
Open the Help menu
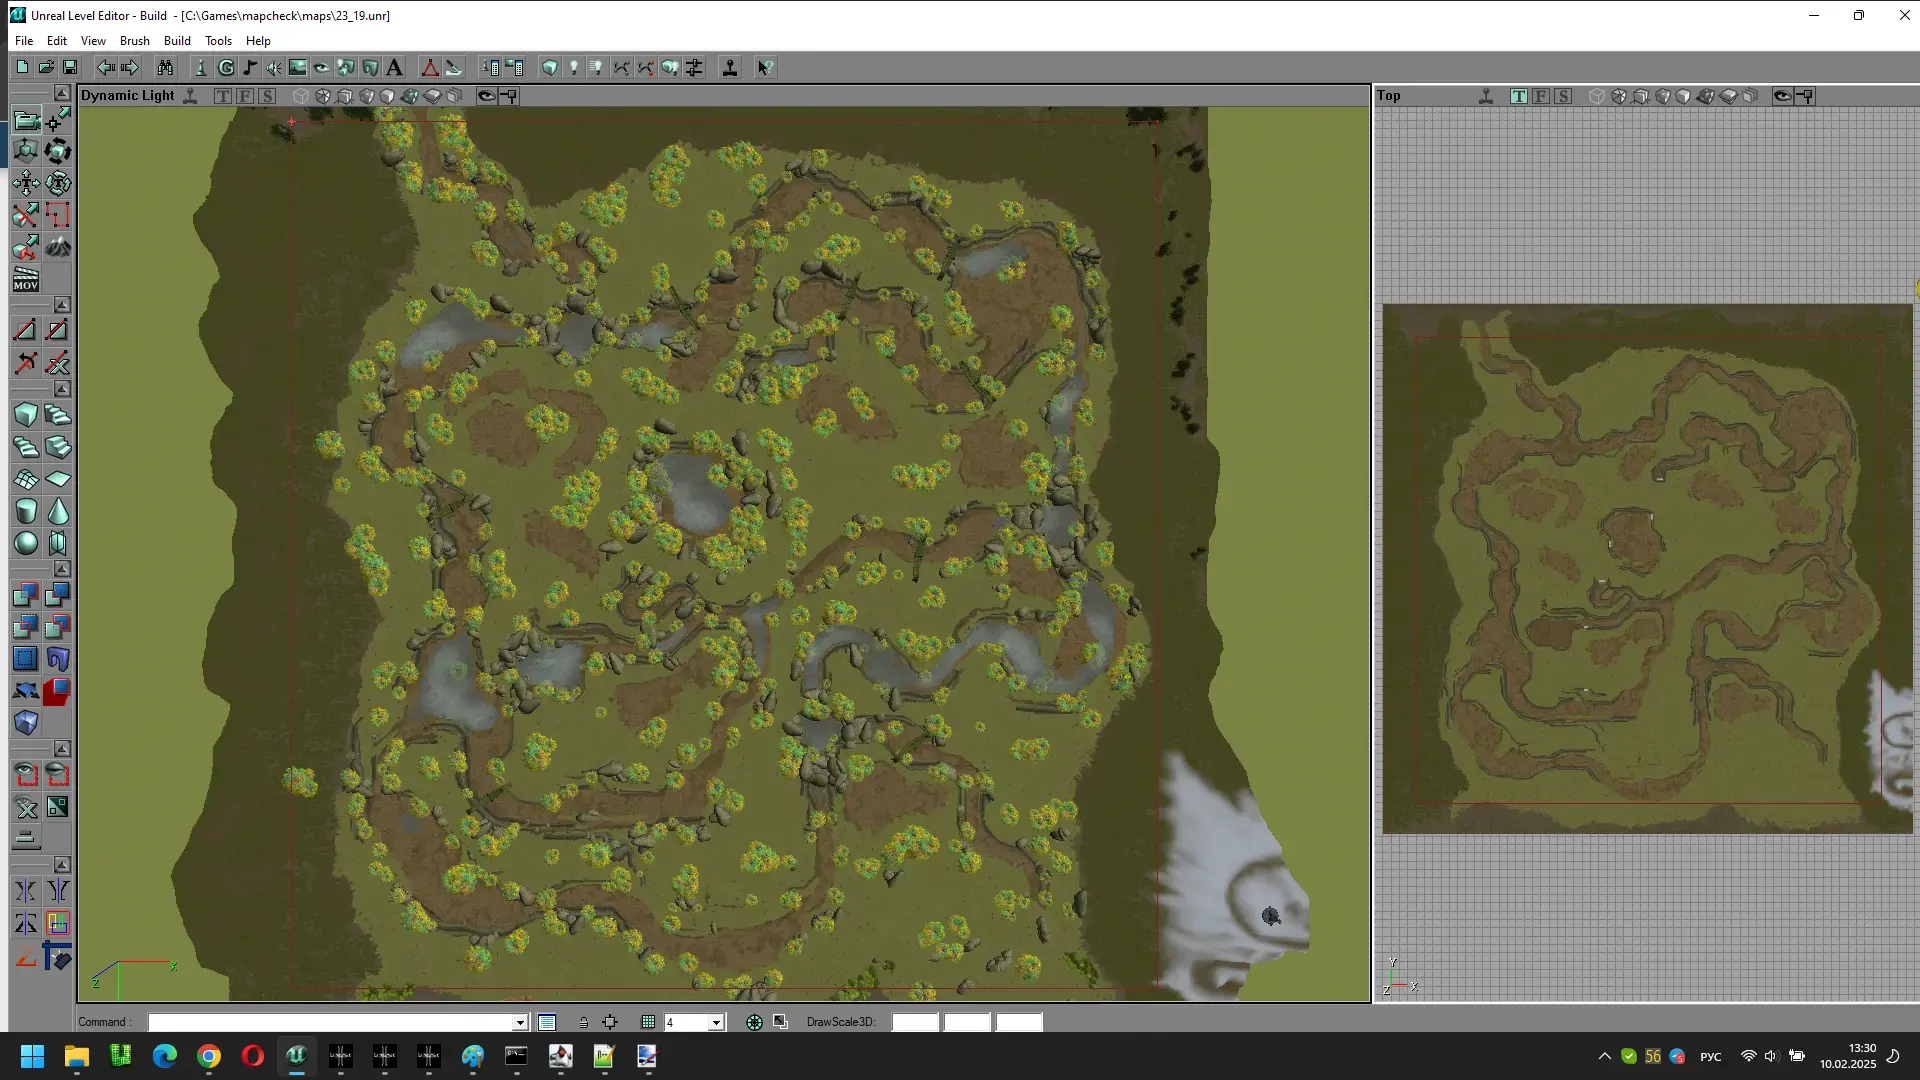(258, 41)
